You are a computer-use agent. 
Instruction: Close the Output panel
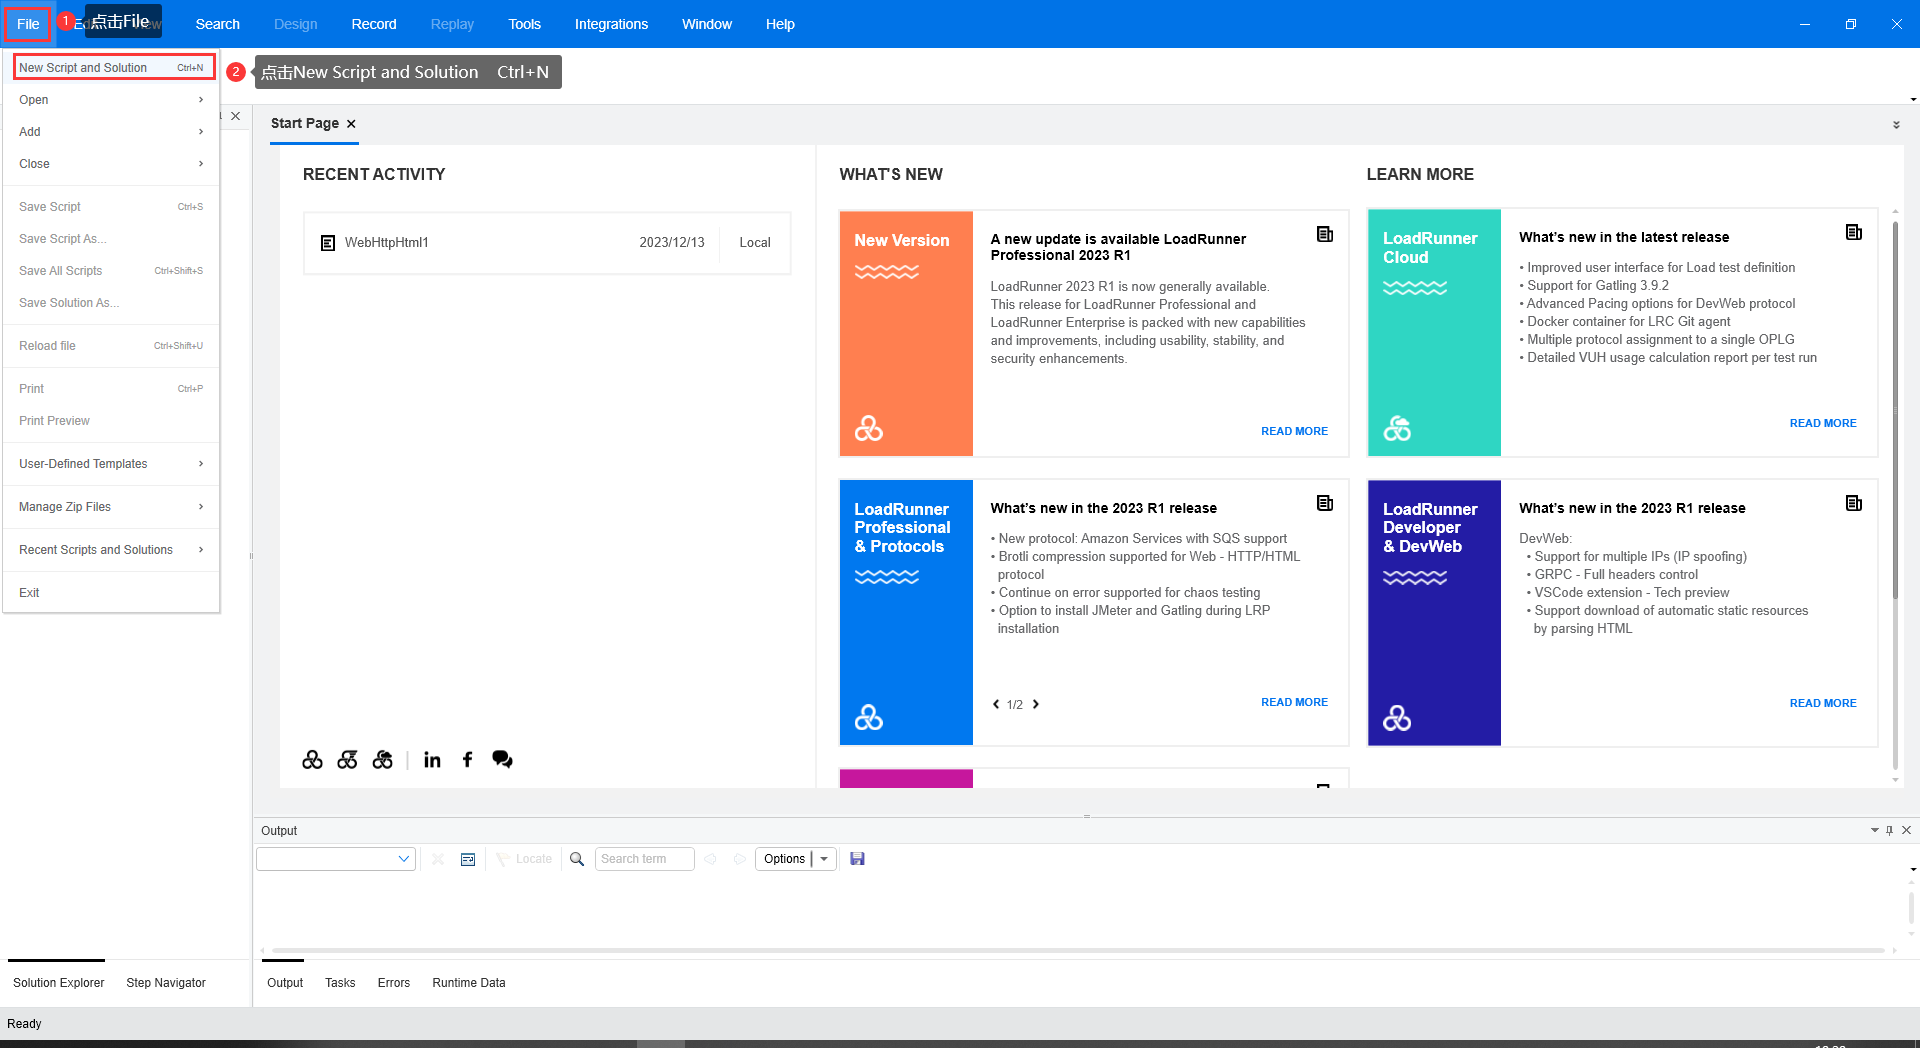[1906, 830]
